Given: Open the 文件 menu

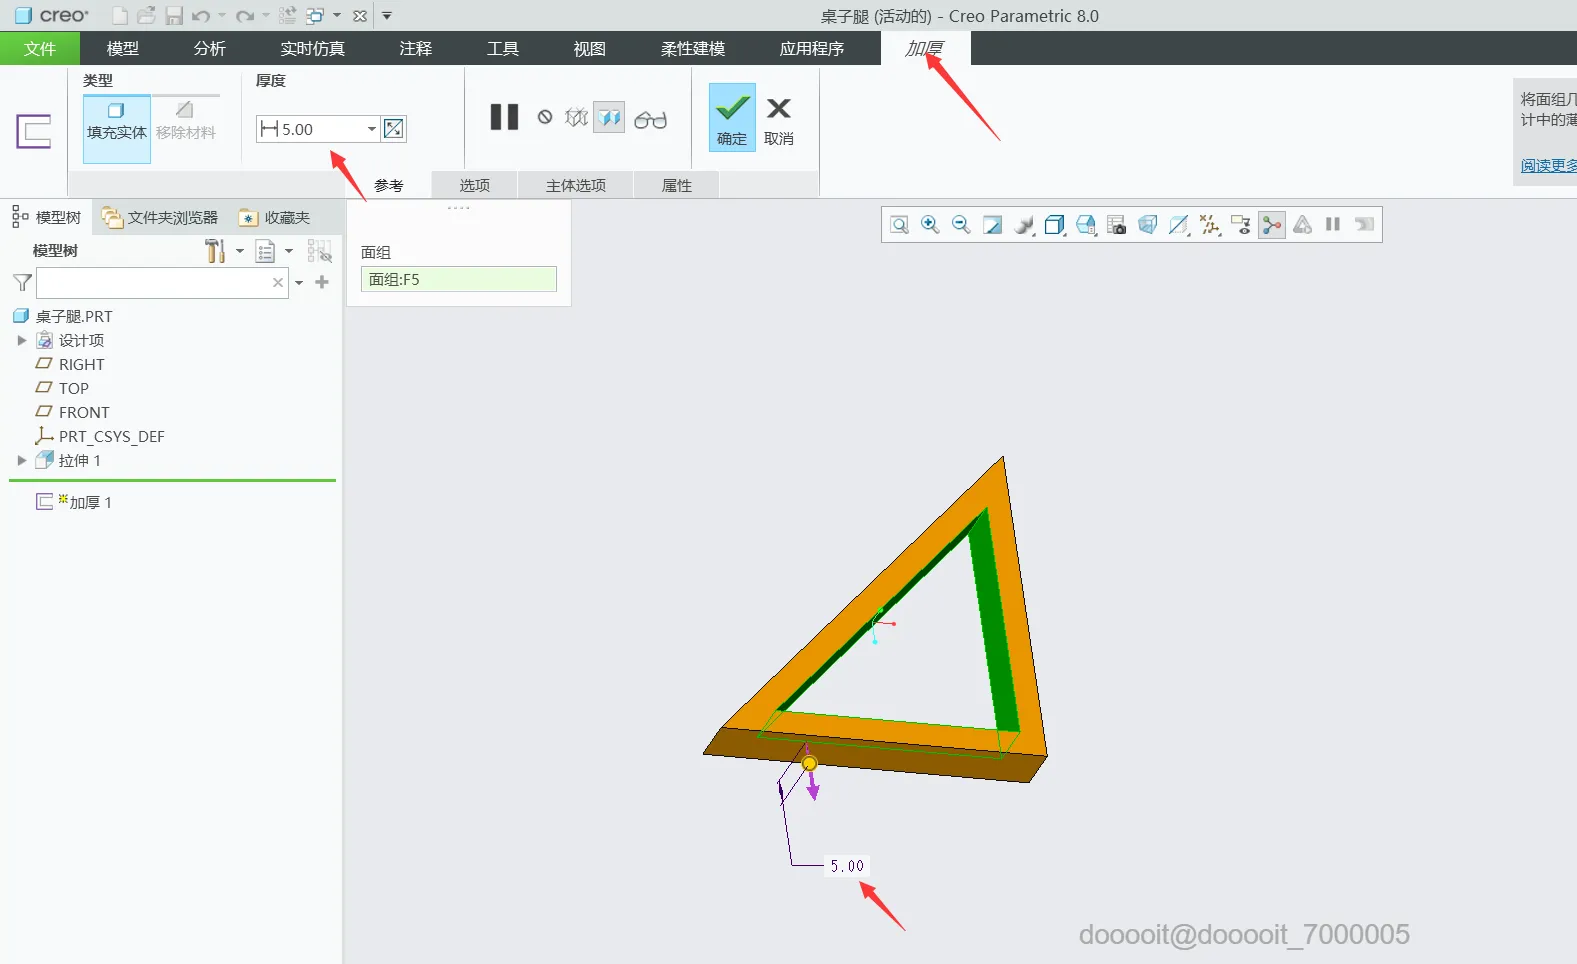Looking at the screenshot, I should point(40,48).
